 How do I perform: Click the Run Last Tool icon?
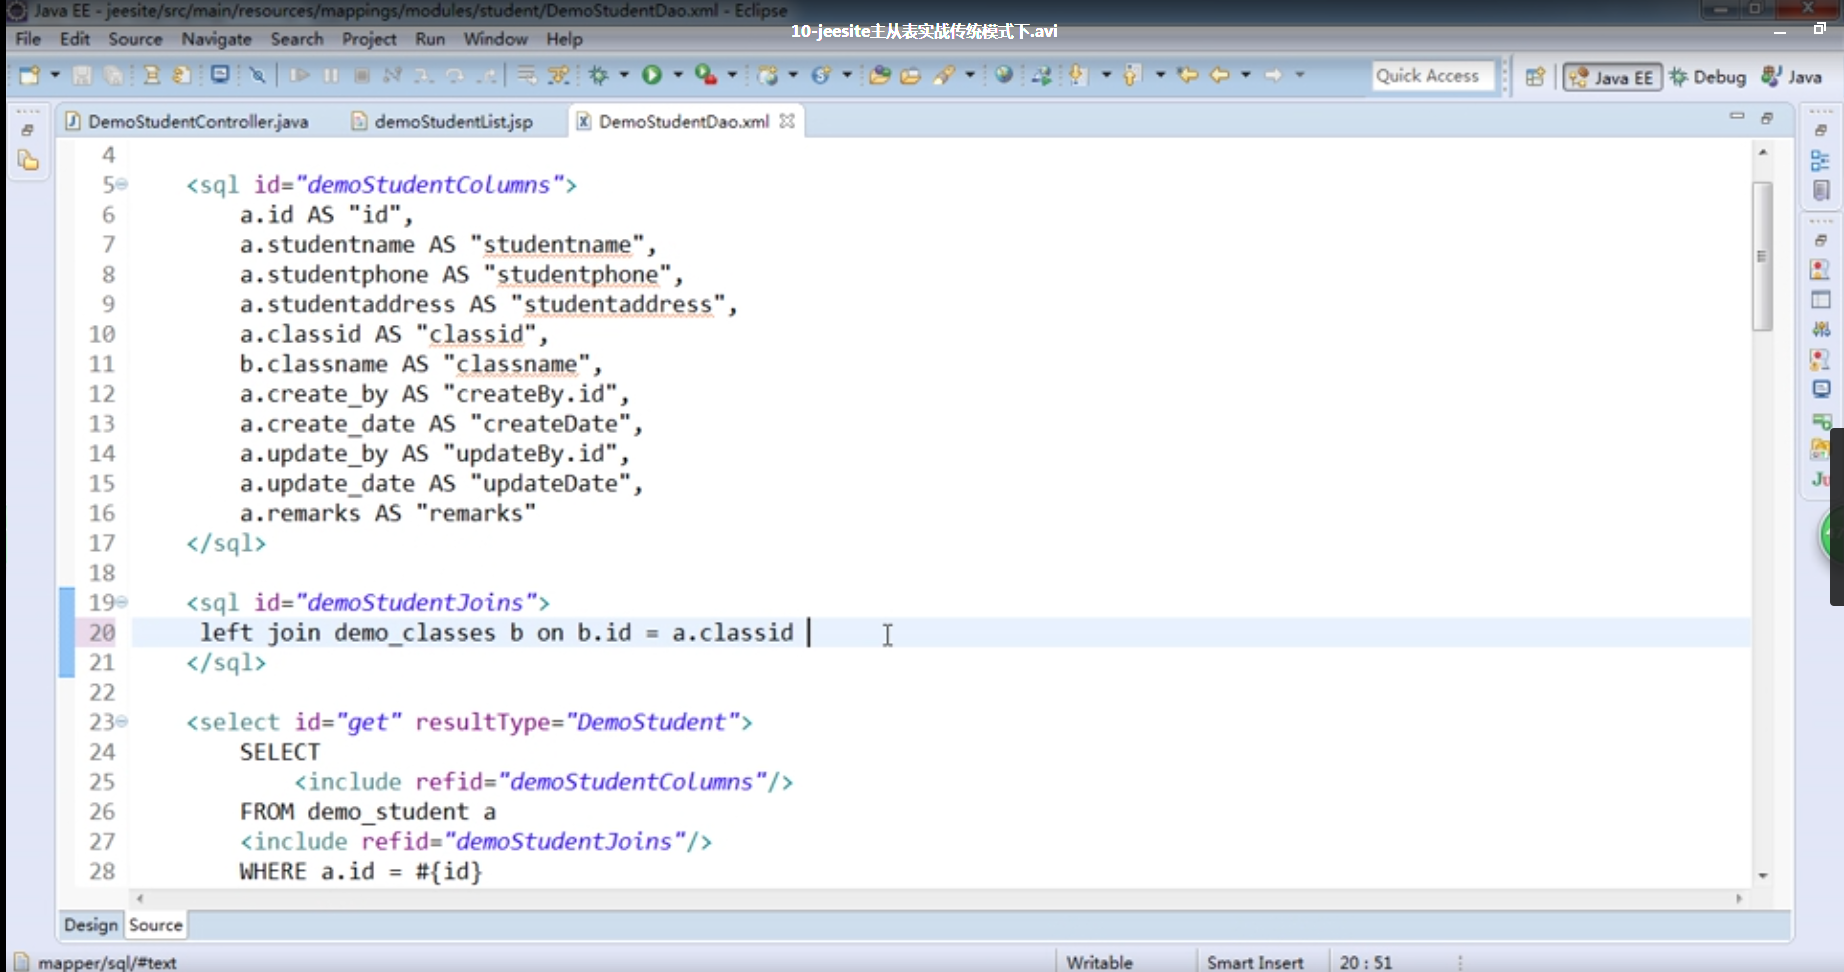(x=706, y=75)
